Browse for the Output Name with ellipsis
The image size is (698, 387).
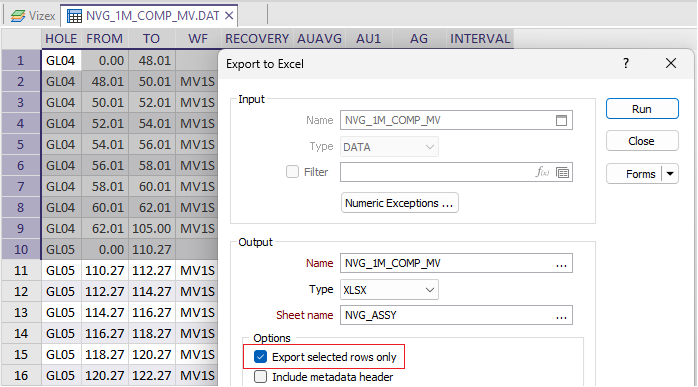point(561,264)
